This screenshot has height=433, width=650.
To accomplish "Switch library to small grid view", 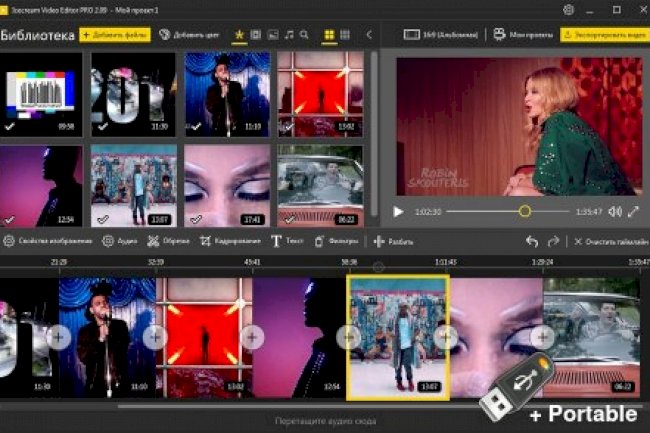I will [x=345, y=34].
